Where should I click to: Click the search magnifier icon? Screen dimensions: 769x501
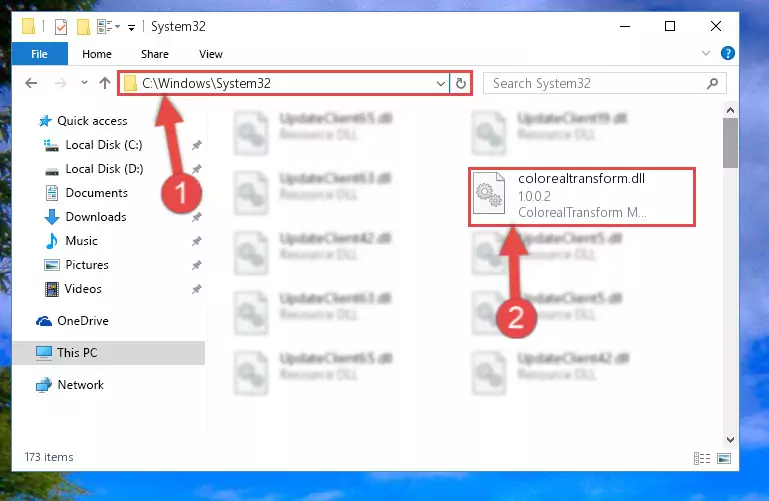pos(712,83)
